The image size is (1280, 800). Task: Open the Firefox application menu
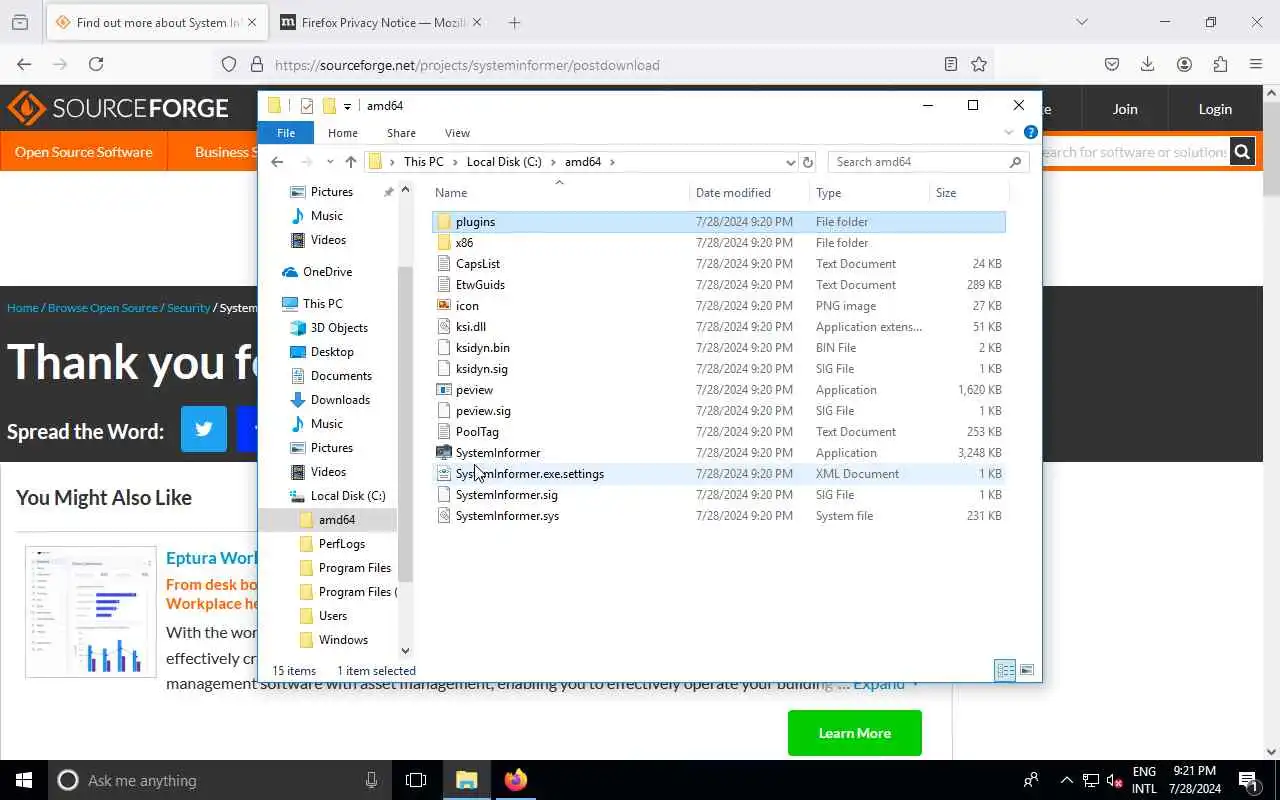[1256, 65]
